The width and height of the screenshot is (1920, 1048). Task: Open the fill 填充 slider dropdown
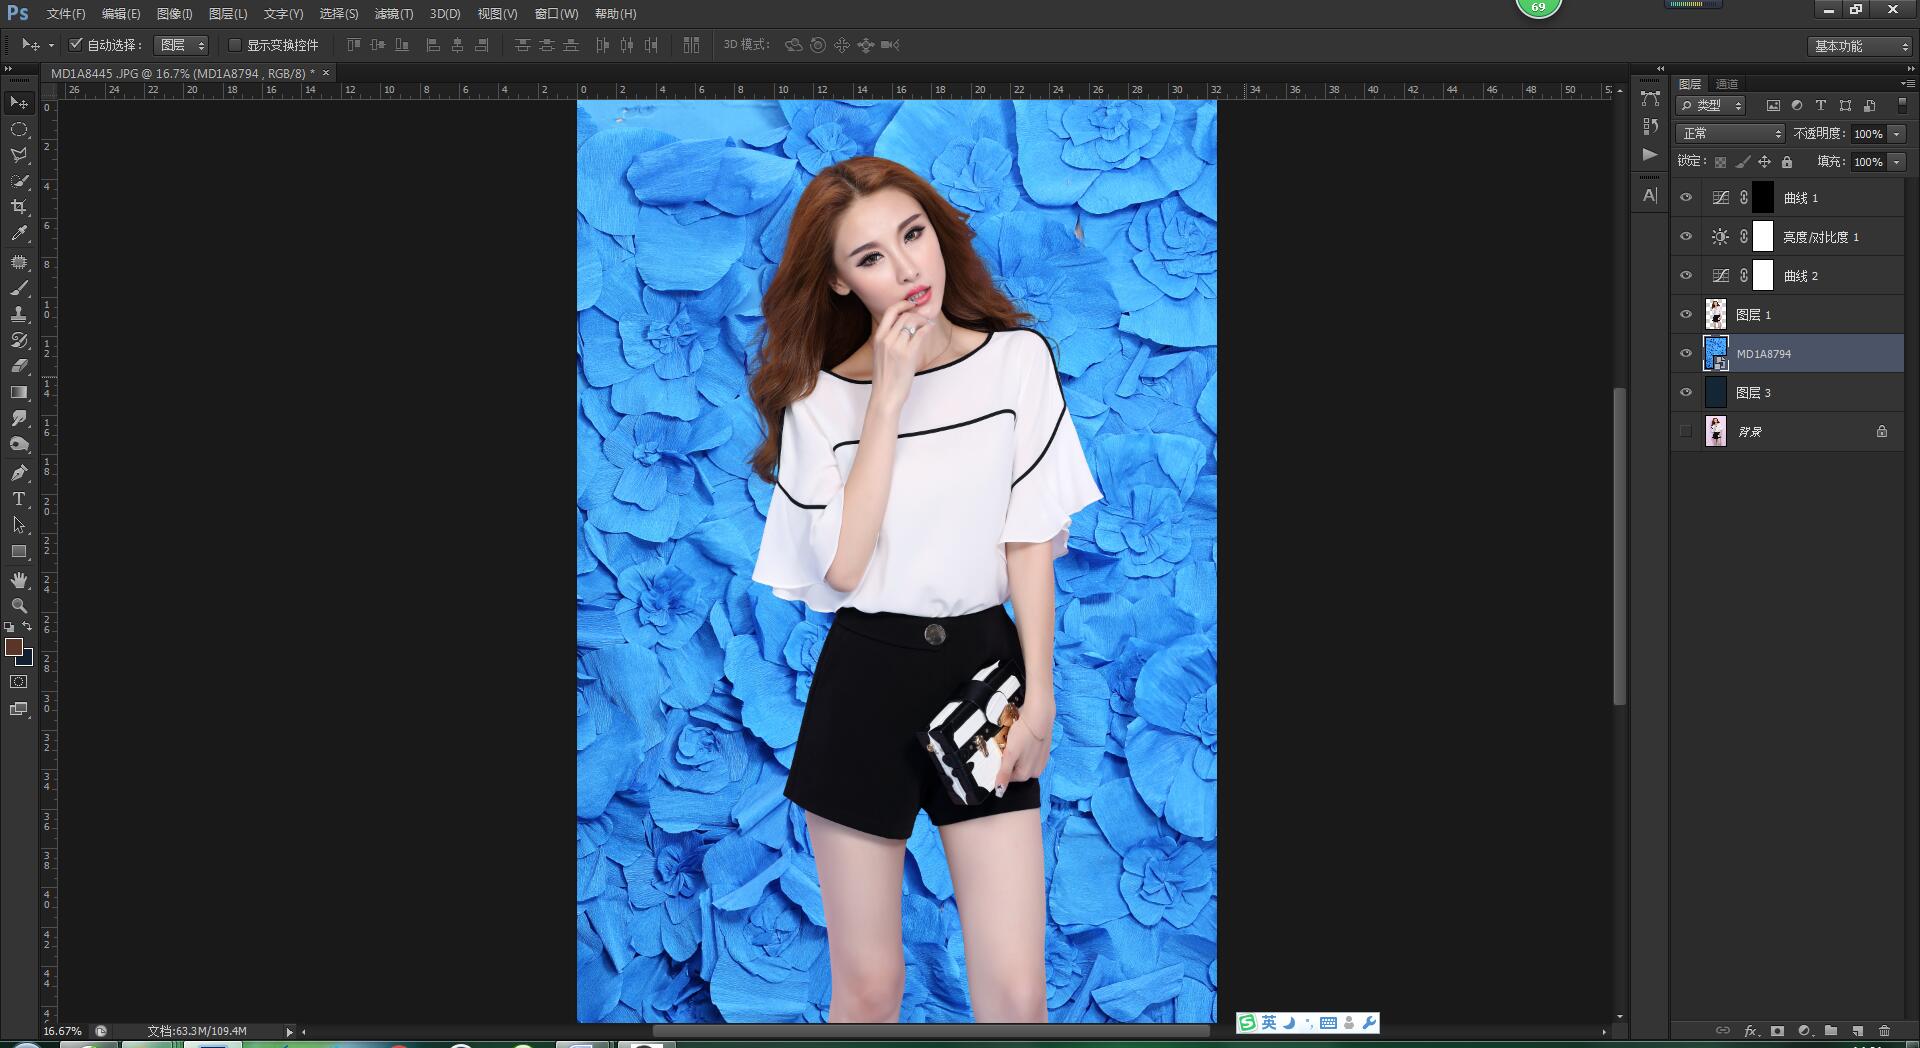click(1897, 162)
